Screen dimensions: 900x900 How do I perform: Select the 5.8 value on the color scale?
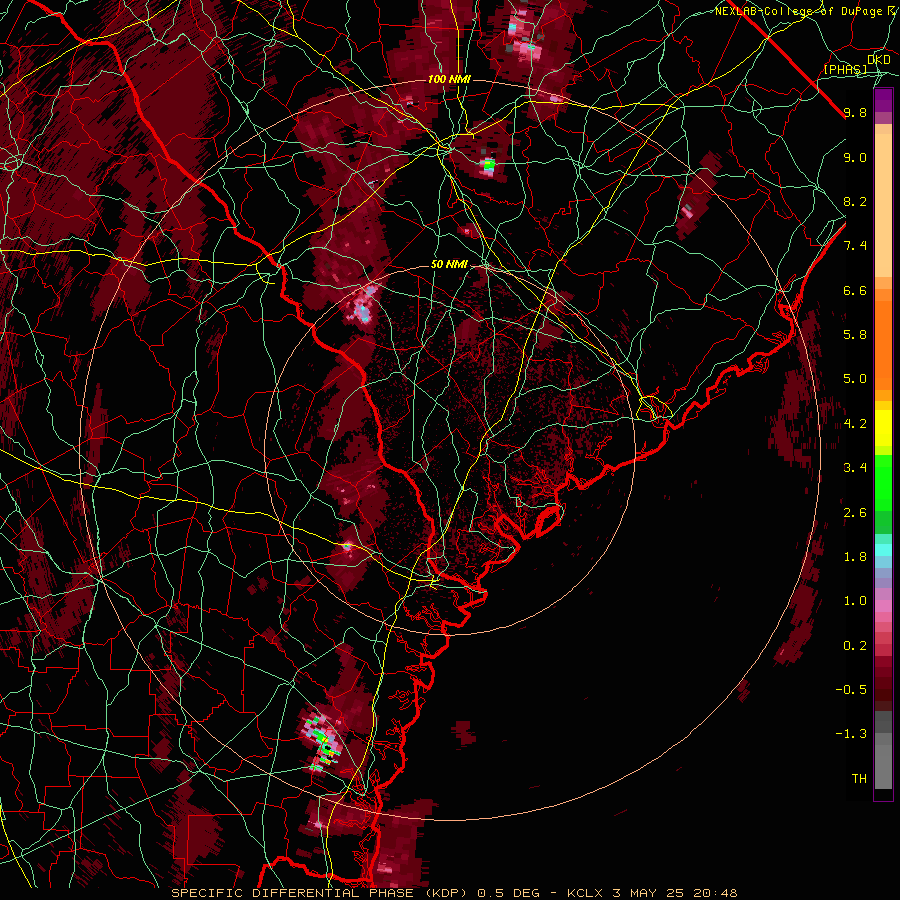point(855,335)
